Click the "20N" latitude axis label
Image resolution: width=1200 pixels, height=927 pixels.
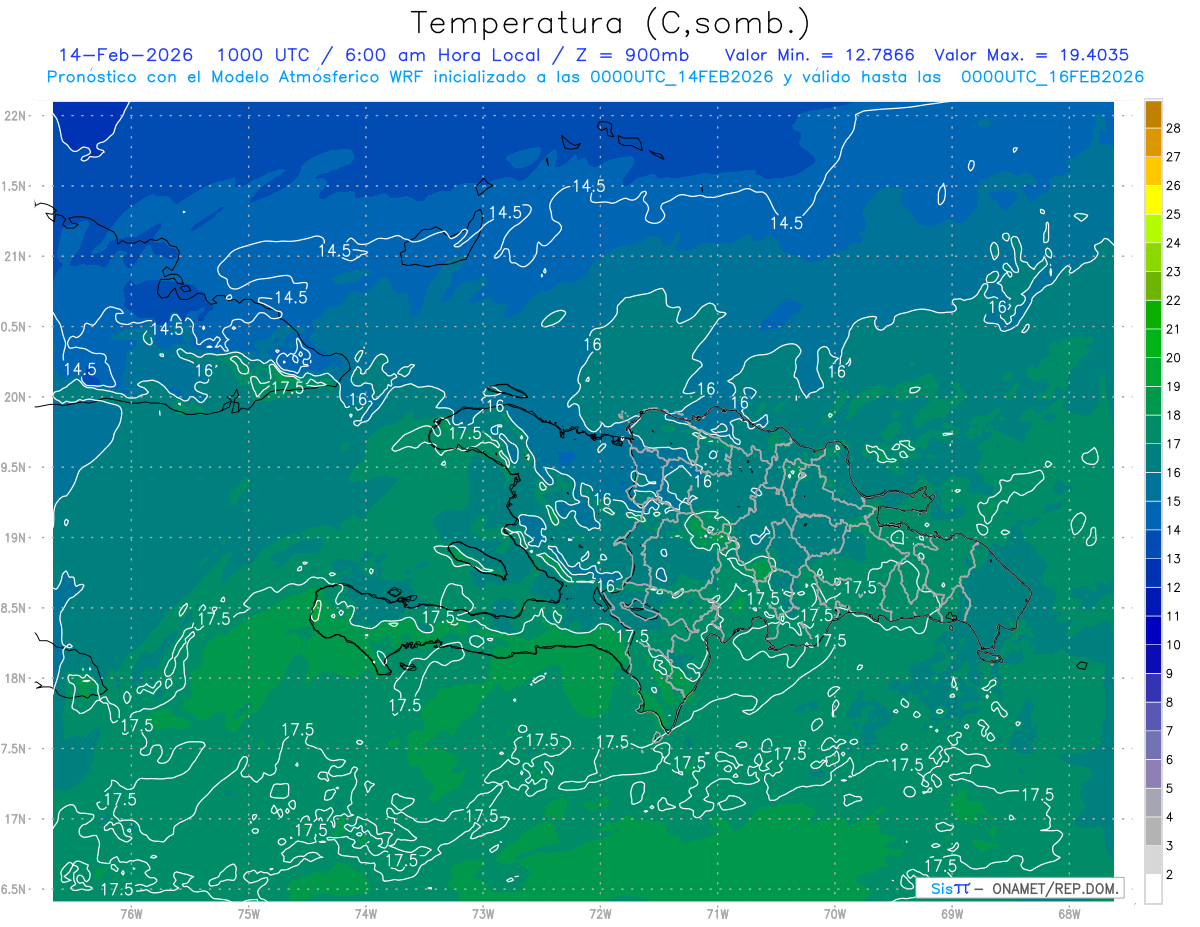(x=17, y=397)
